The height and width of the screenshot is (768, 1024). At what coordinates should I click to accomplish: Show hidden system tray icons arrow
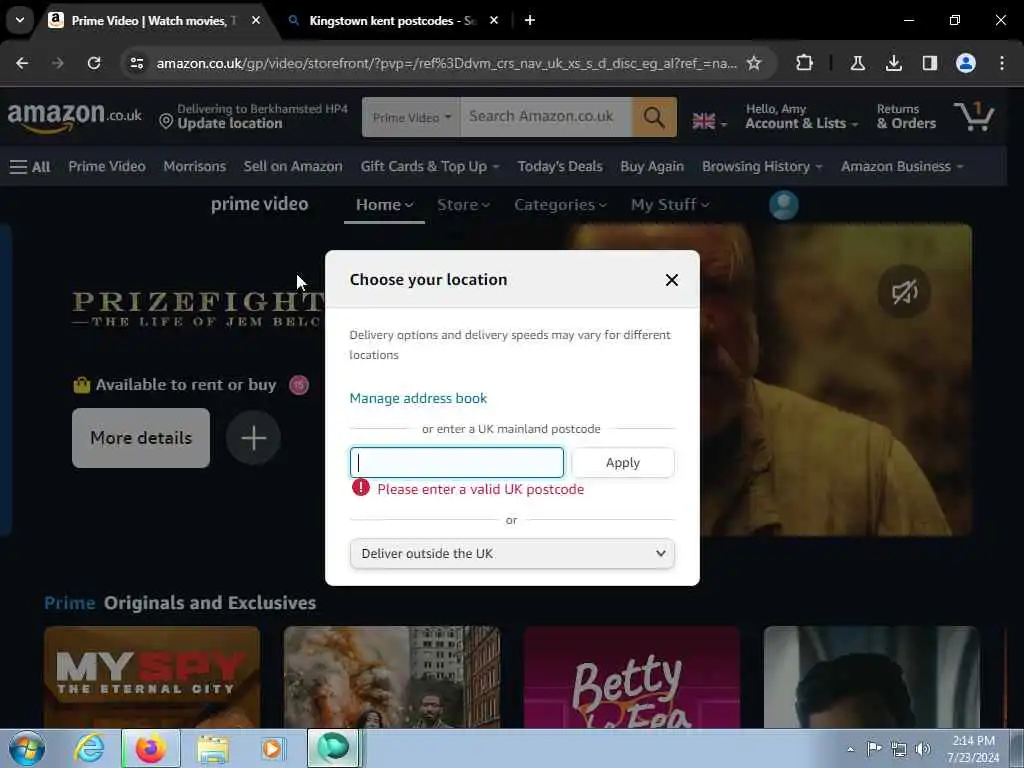tap(850, 749)
